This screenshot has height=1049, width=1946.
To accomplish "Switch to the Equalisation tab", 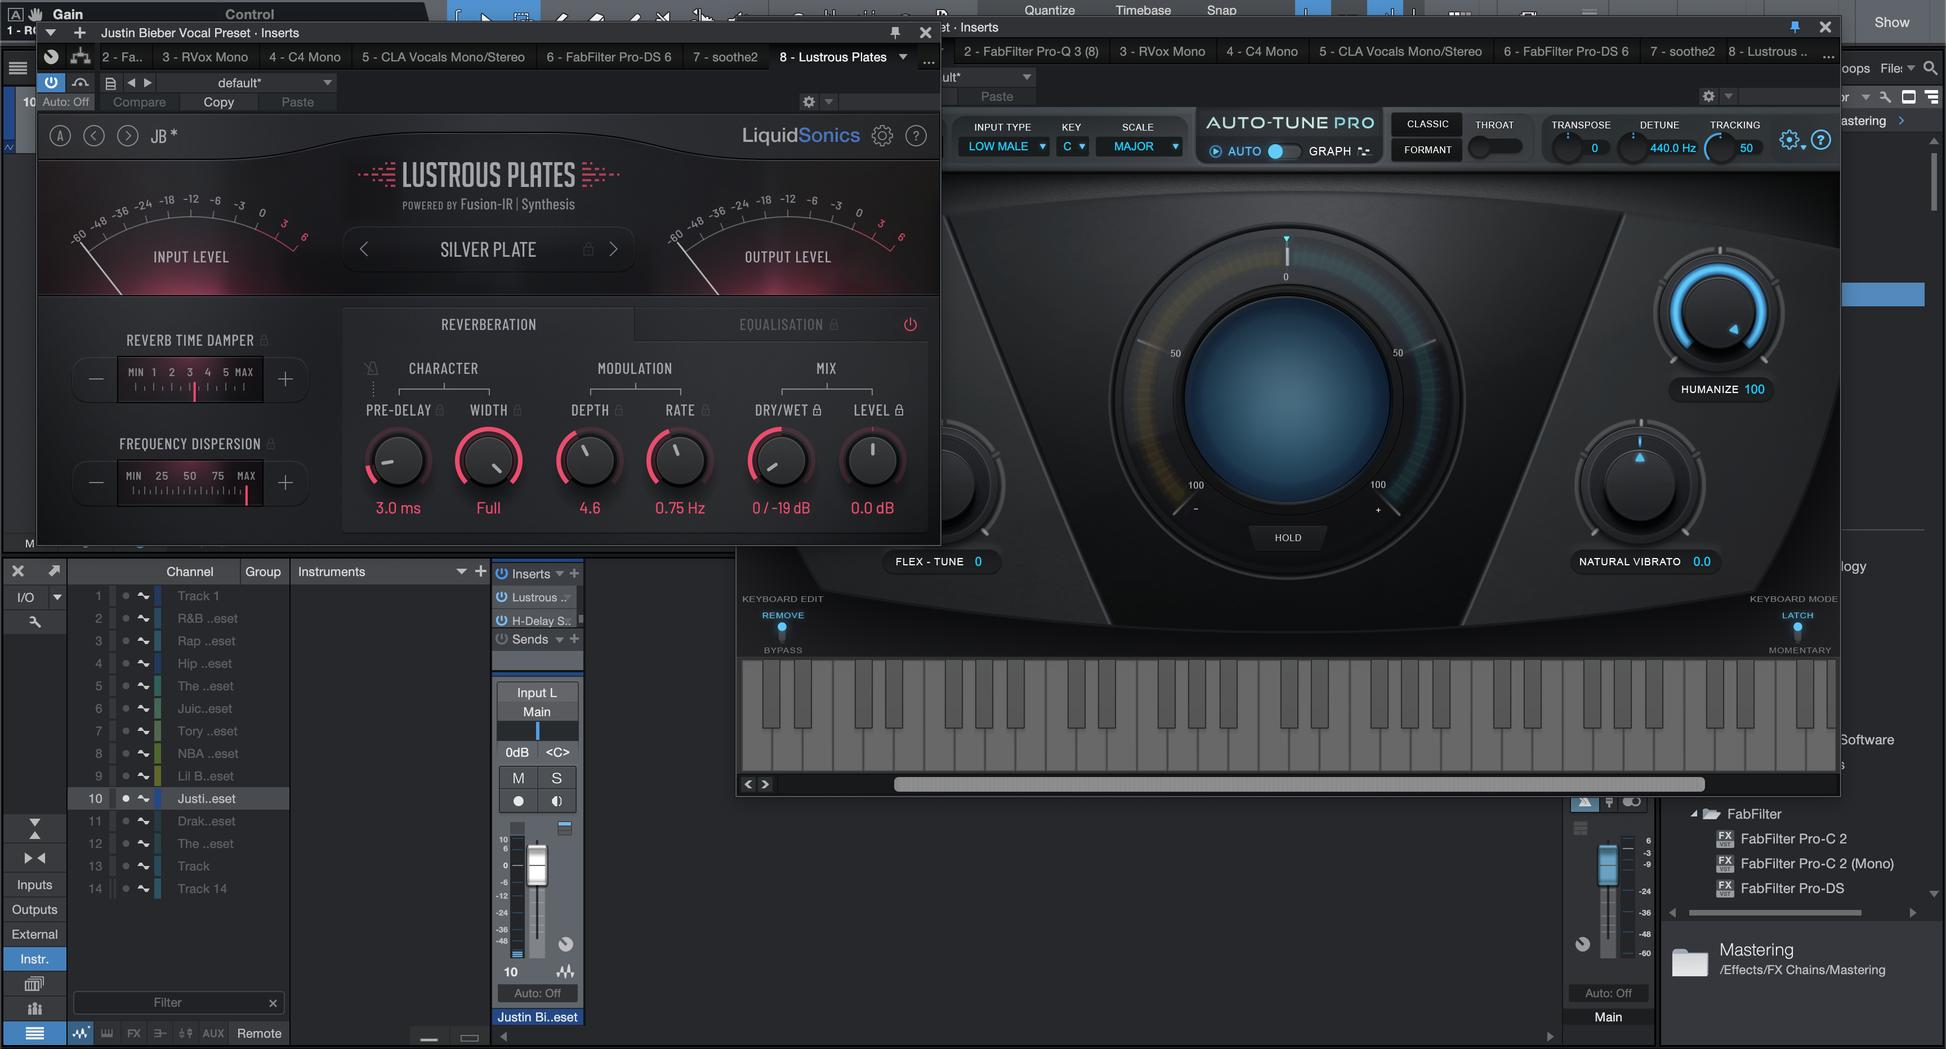I will (781, 325).
